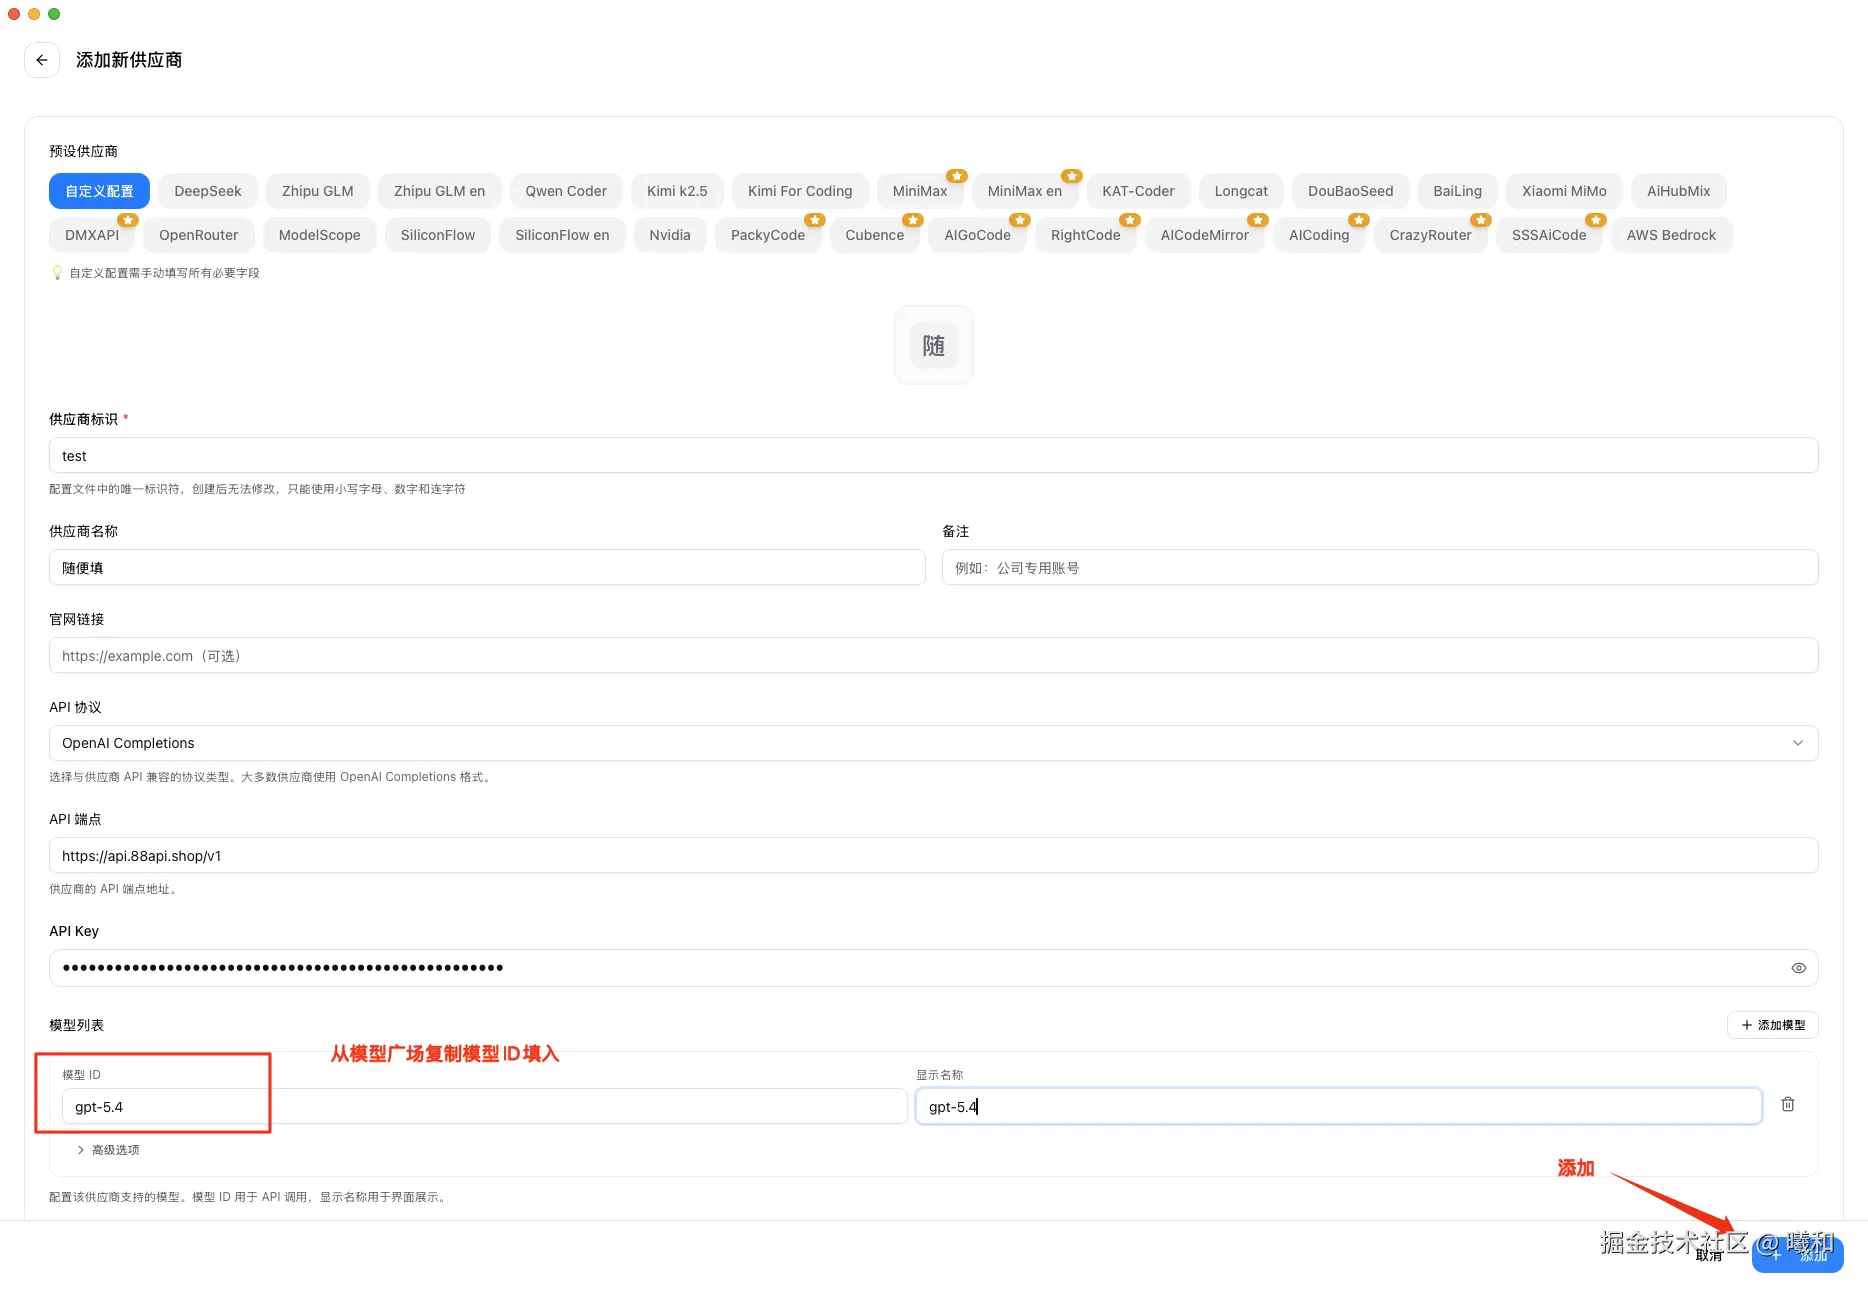The image size is (1868, 1289).
Task: Select the CrazyRouter preset
Action: 1431,235
